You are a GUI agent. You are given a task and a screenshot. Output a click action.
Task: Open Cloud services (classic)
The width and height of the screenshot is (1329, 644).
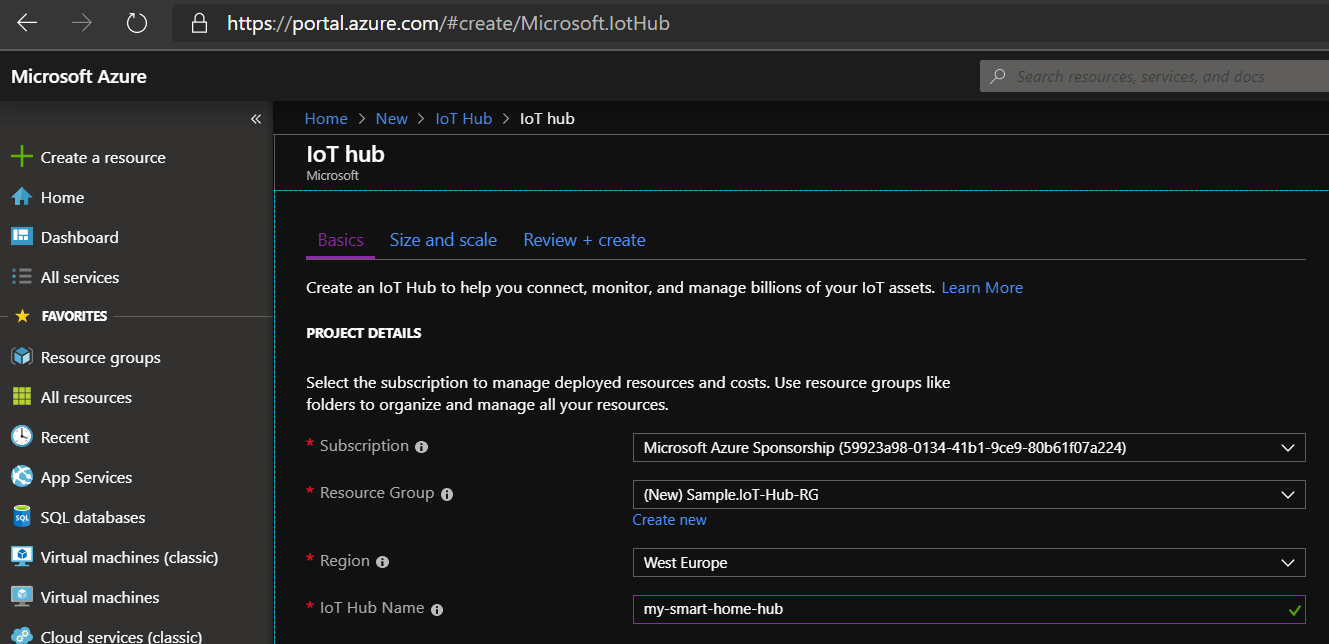point(108,634)
